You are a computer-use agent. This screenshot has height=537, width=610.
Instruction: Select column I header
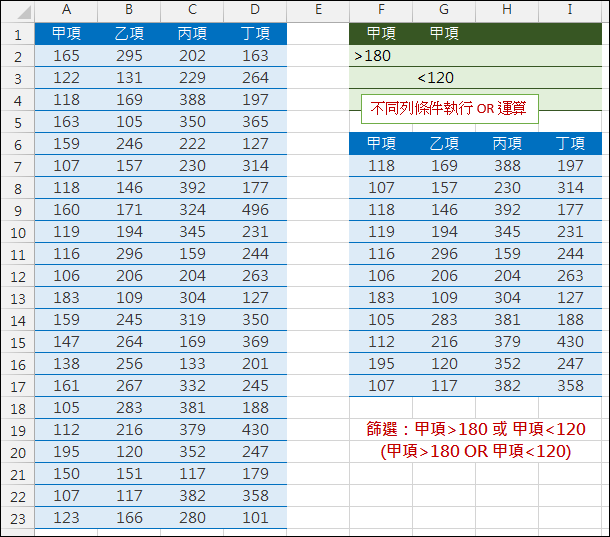(x=570, y=10)
